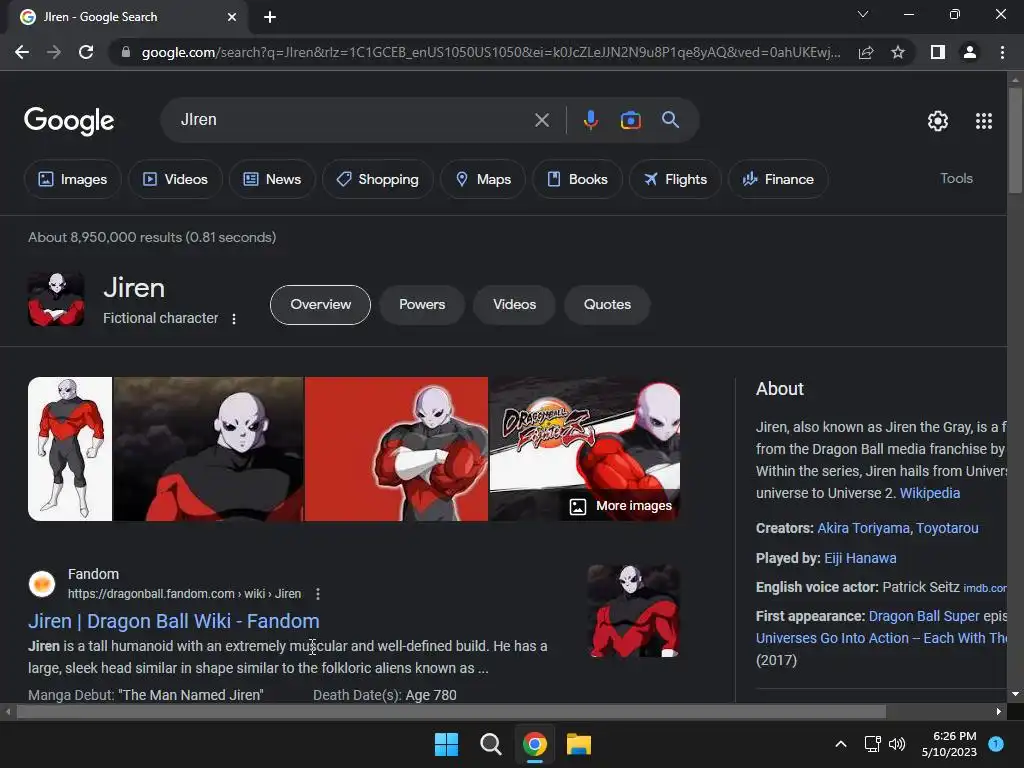Open the Jiren arms-crossed red image

point(396,449)
